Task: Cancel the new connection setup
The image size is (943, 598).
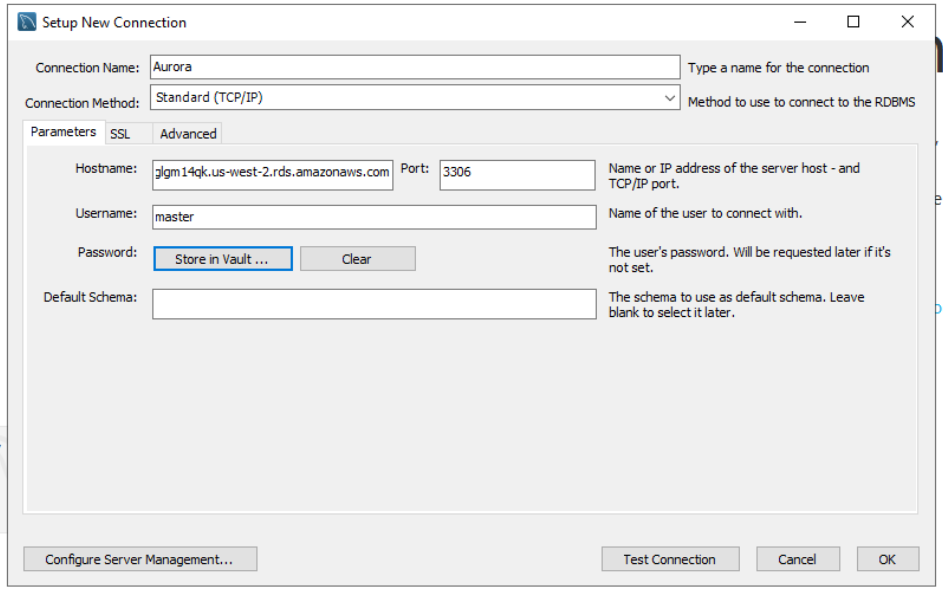Action: point(797,559)
